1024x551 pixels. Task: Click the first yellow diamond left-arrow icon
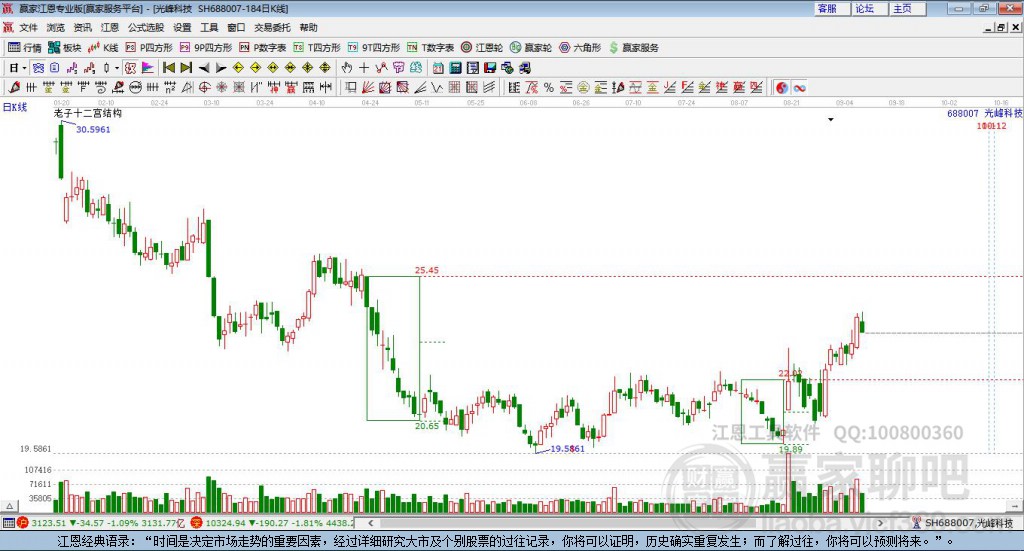[238, 68]
